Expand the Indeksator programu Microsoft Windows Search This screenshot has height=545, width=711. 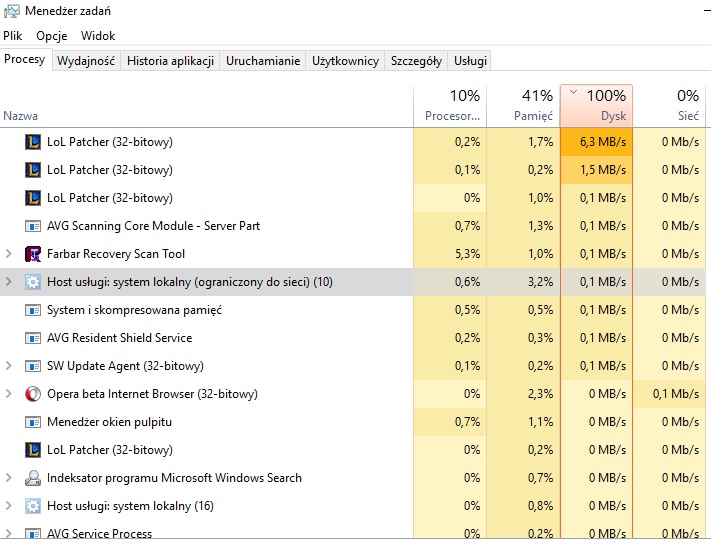tap(9, 478)
